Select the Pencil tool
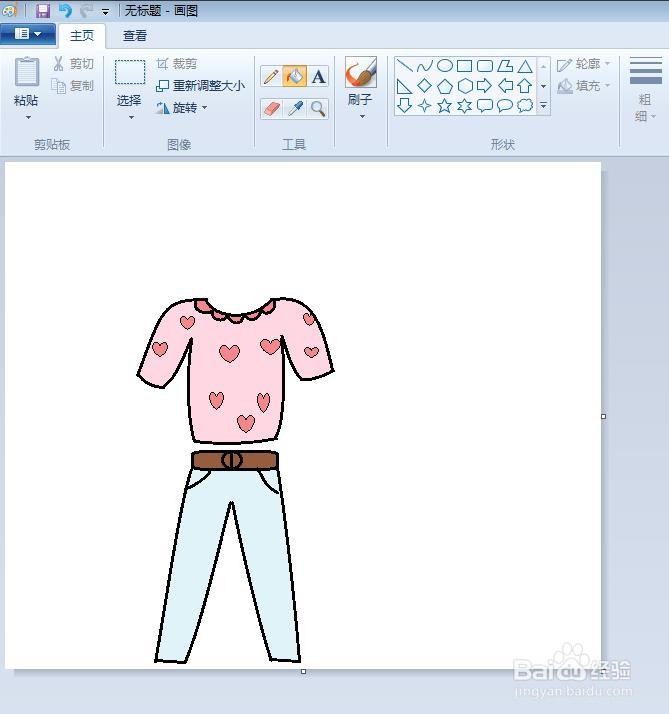The width and height of the screenshot is (669, 714). click(271, 76)
